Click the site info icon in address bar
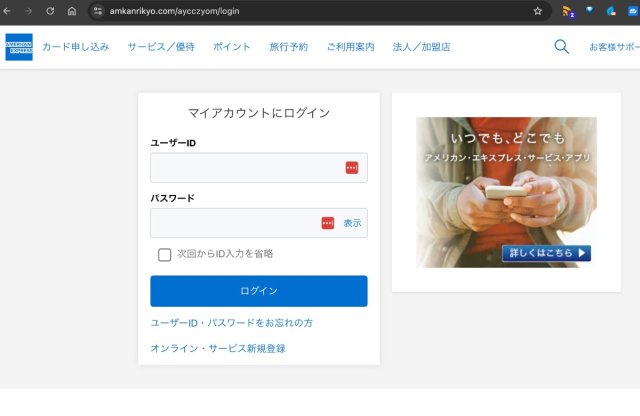The width and height of the screenshot is (640, 416). 98,11
